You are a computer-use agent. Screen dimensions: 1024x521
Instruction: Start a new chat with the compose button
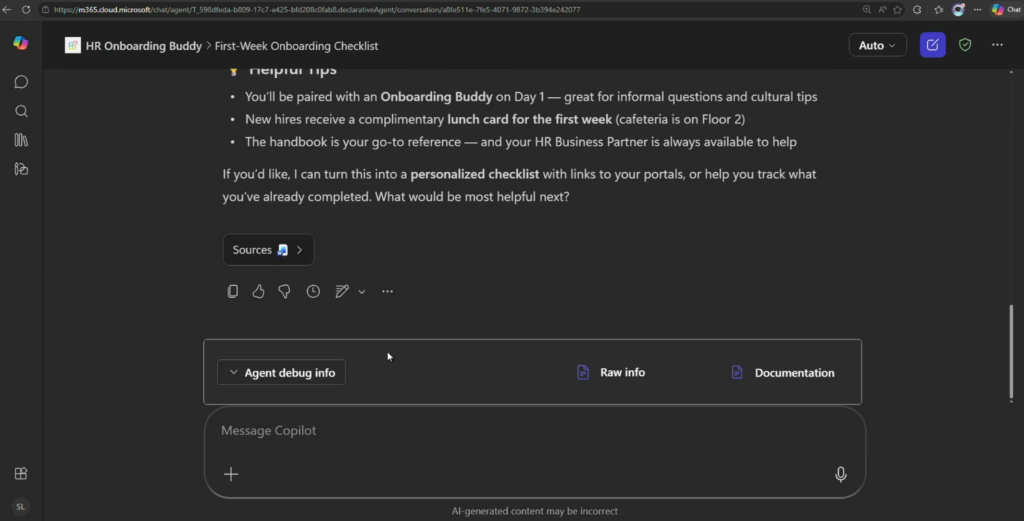(932, 45)
